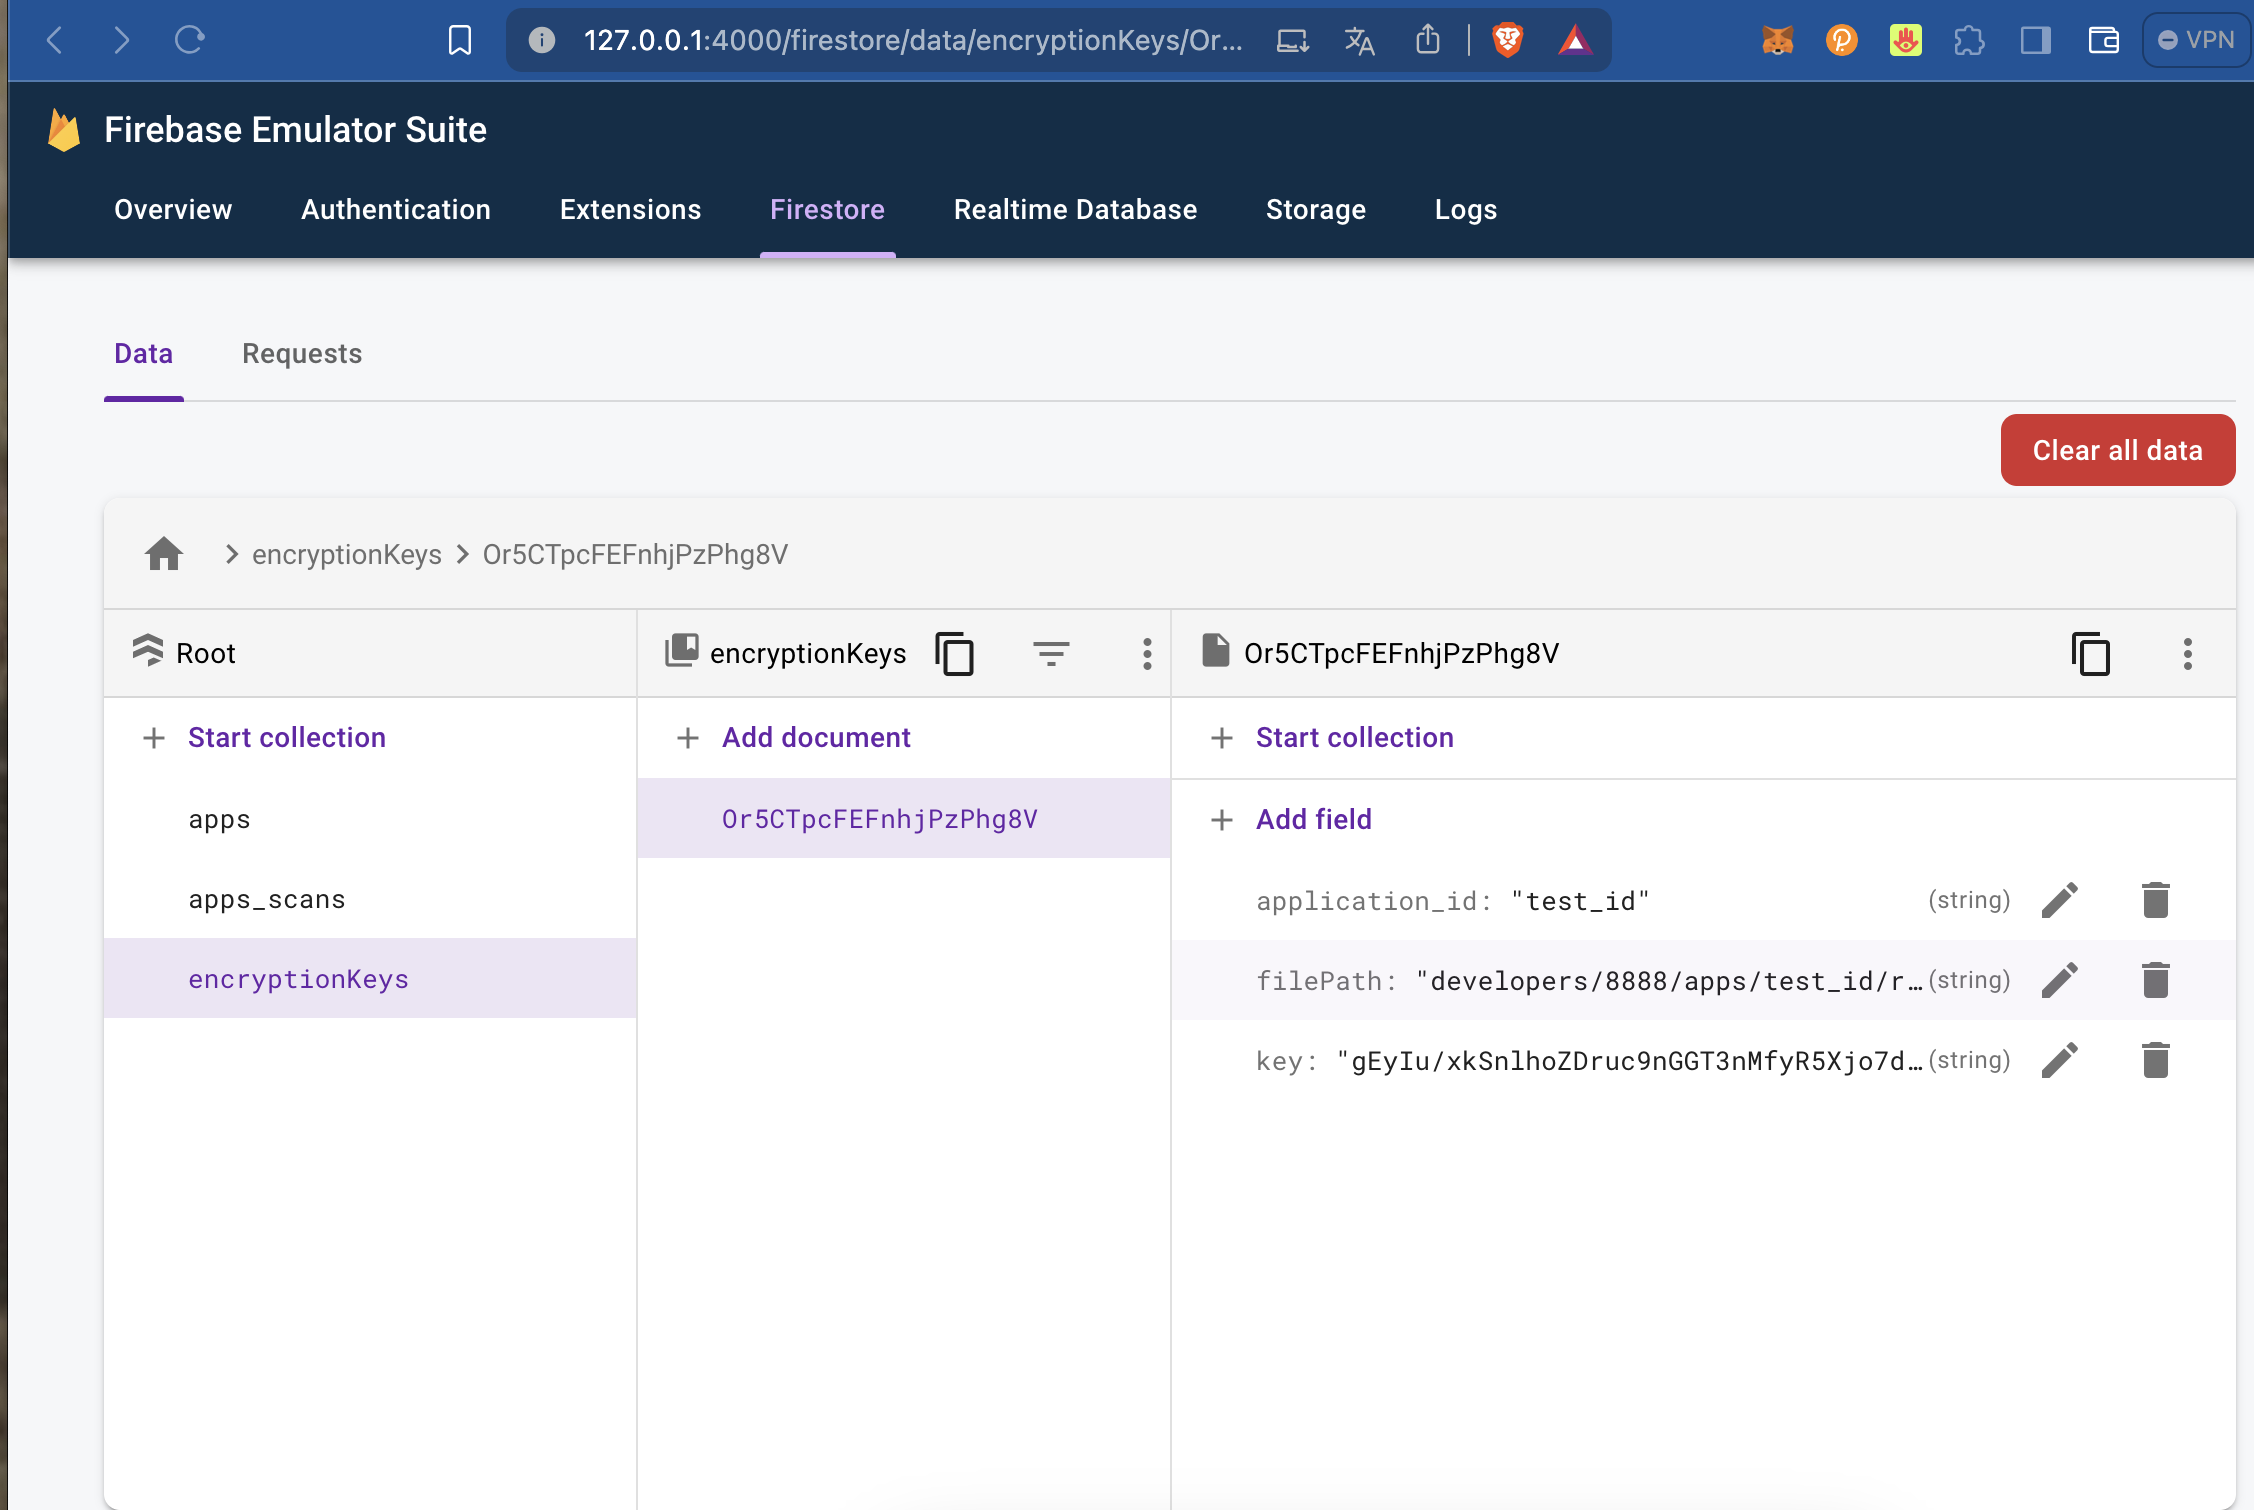Copy encryptionKeys collection path
The image size is (2254, 1510).
coord(954,653)
